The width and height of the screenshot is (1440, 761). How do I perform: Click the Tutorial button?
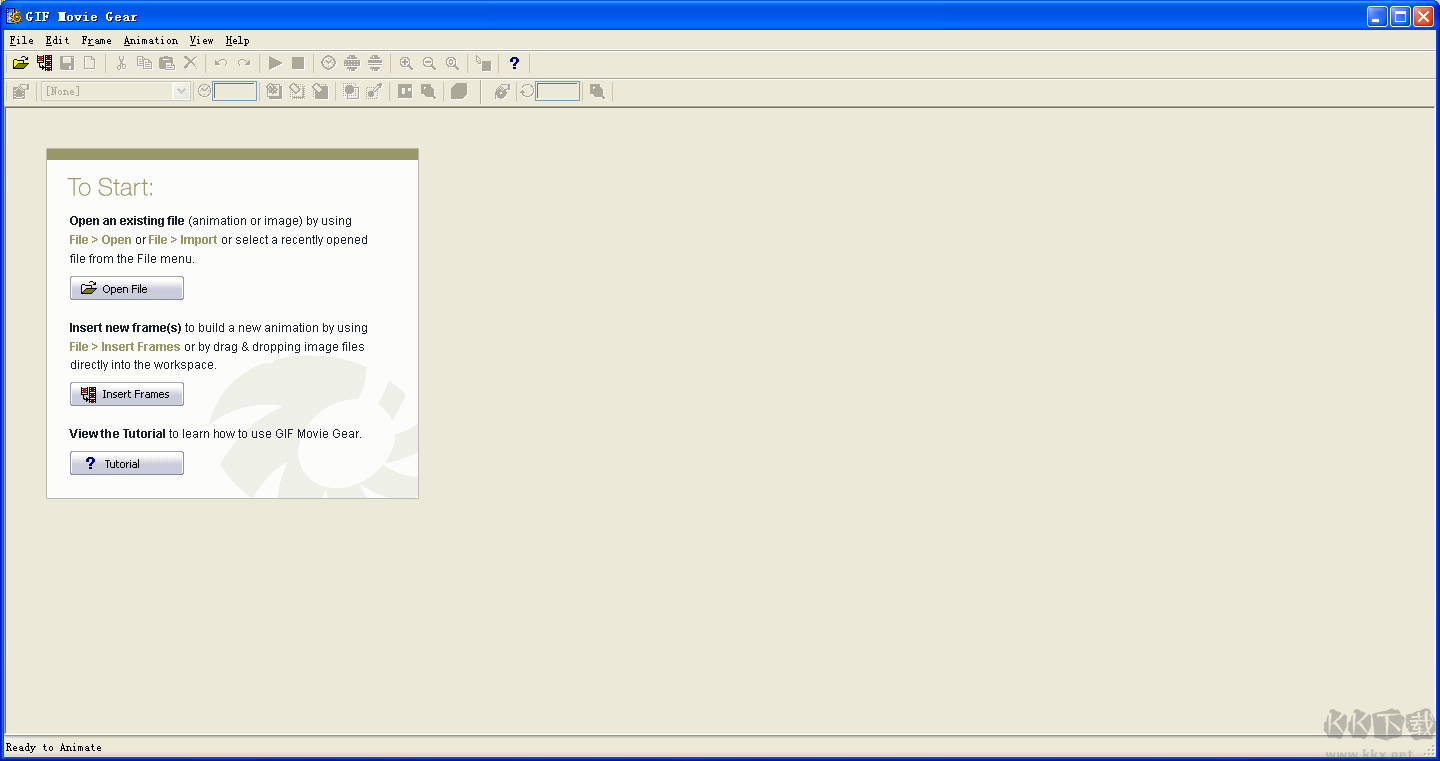point(127,463)
